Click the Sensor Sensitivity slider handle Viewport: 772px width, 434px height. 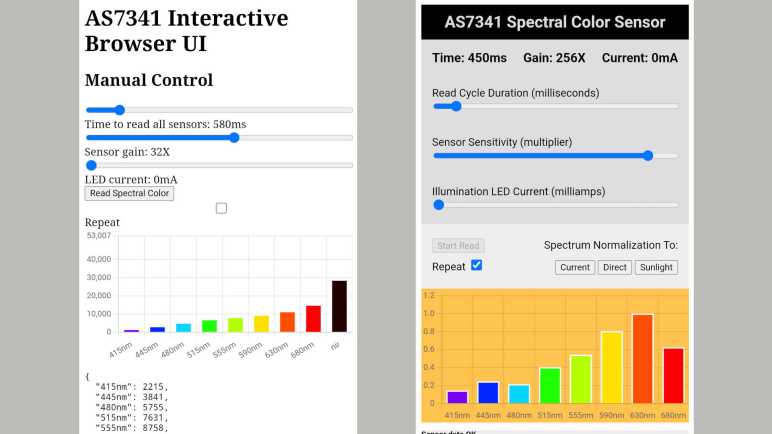tap(648, 155)
